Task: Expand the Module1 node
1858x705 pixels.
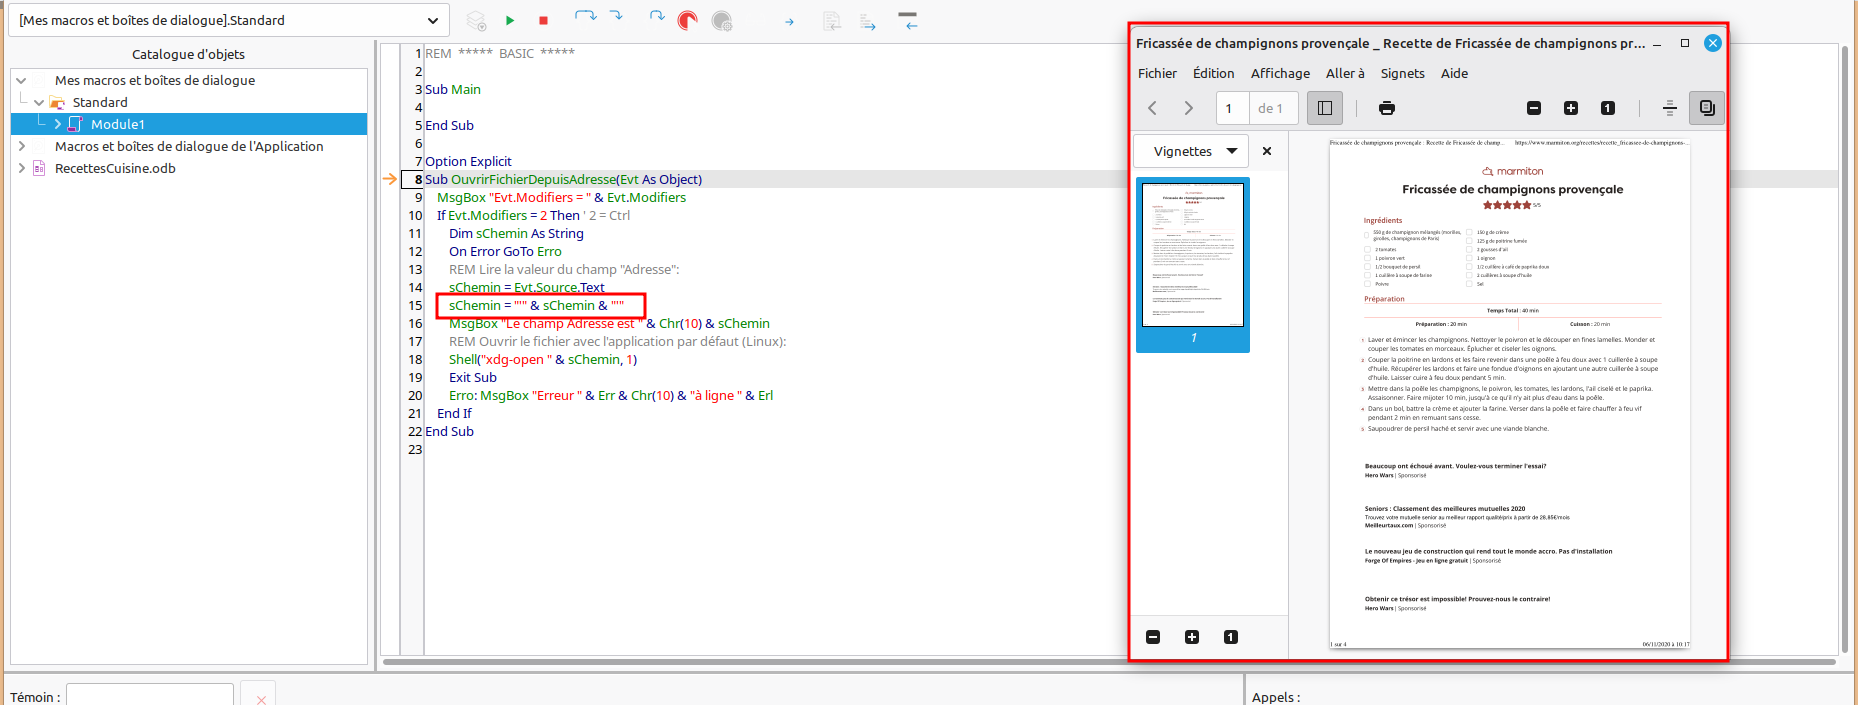Action: tap(57, 124)
